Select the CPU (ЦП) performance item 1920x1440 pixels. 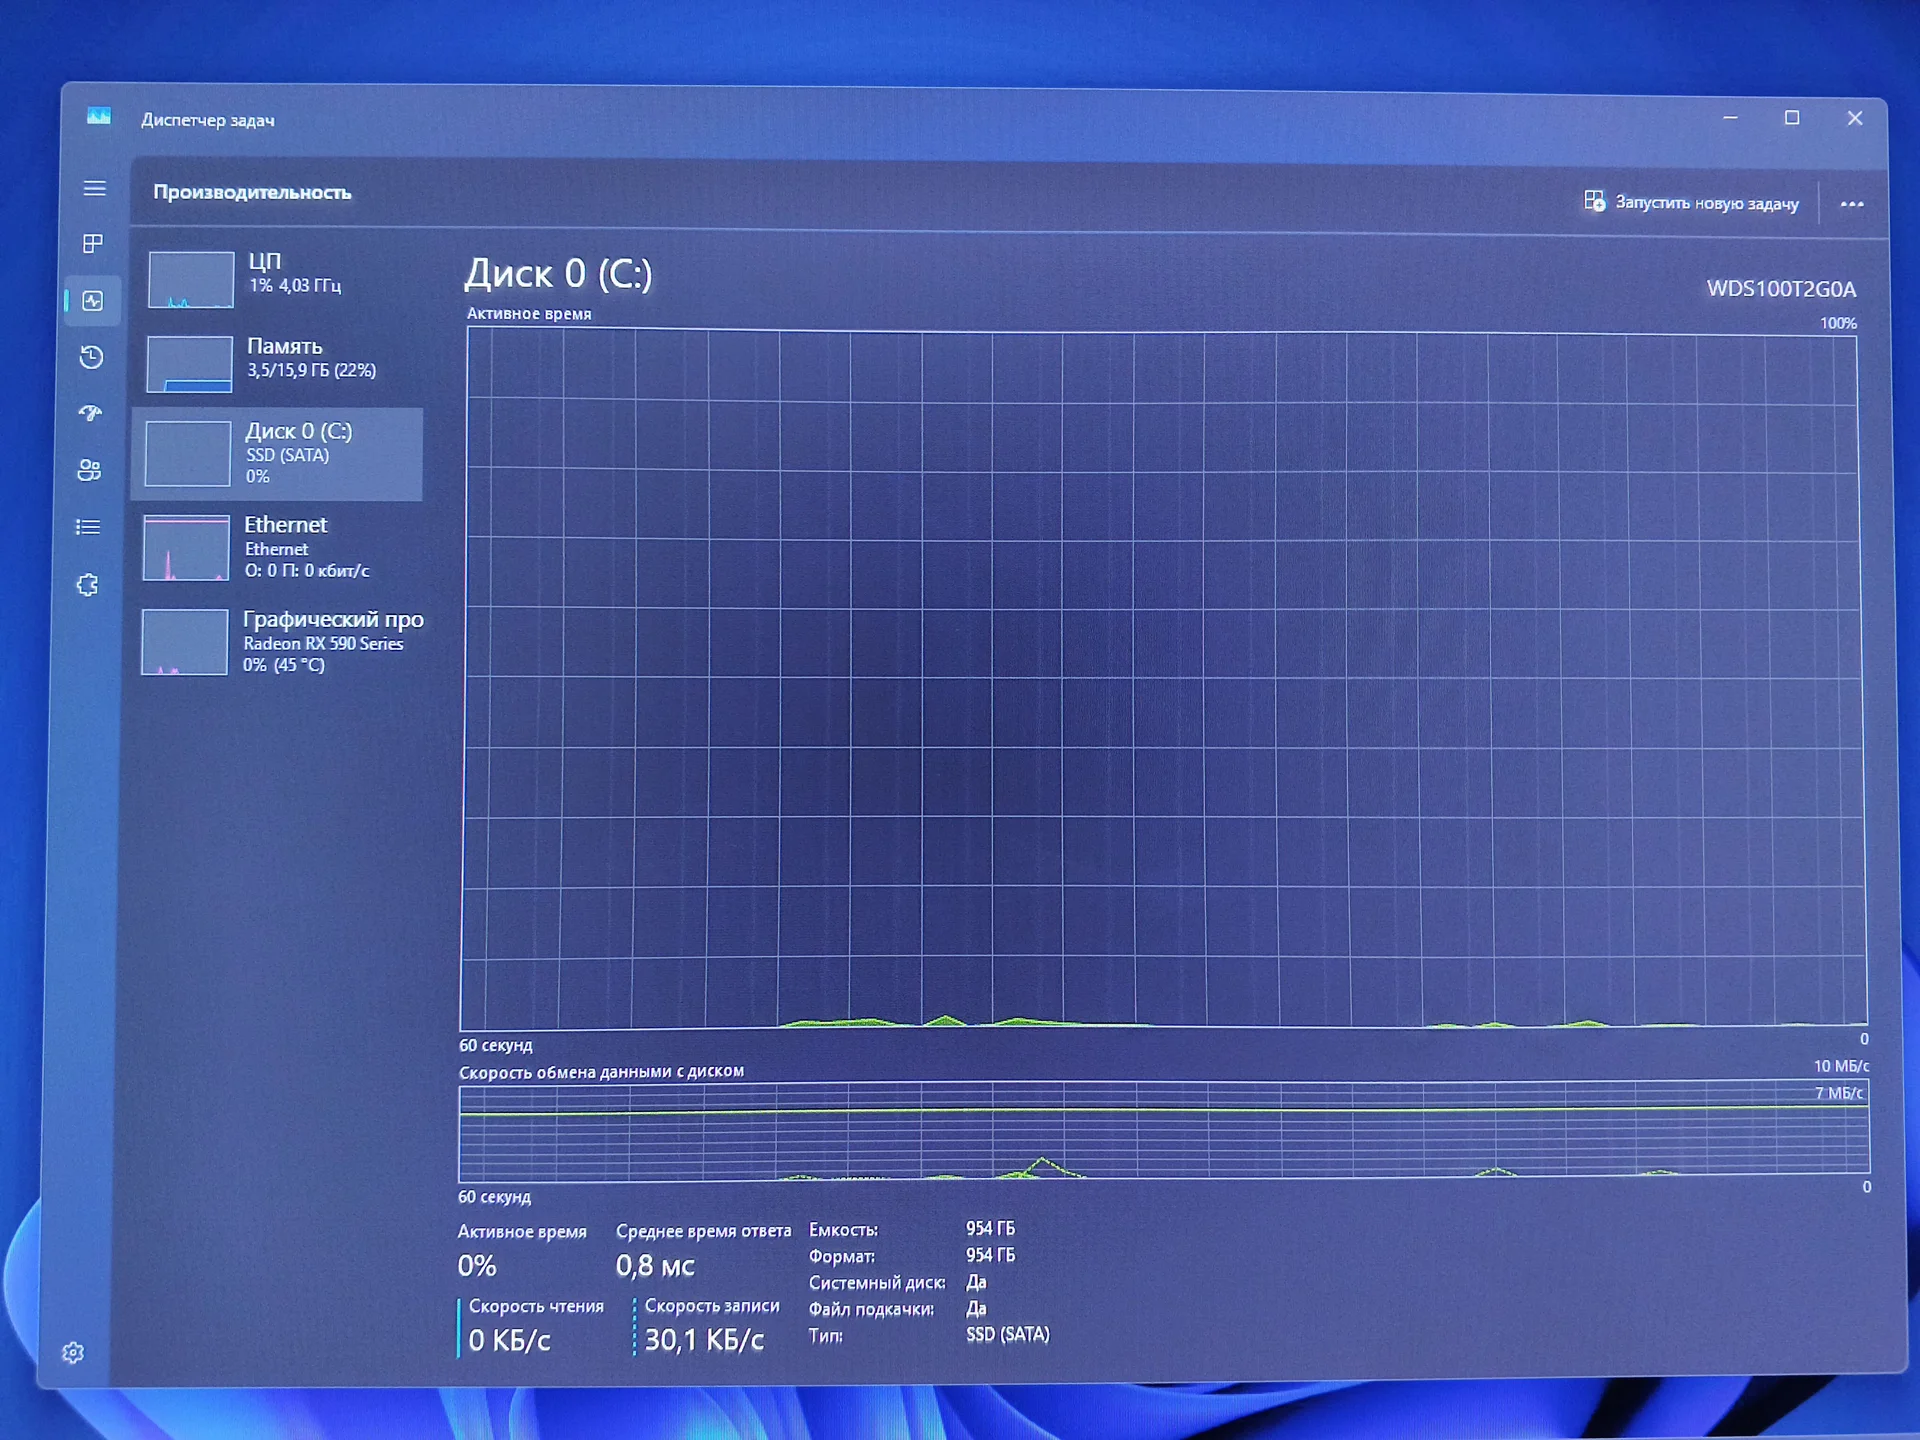click(x=280, y=278)
